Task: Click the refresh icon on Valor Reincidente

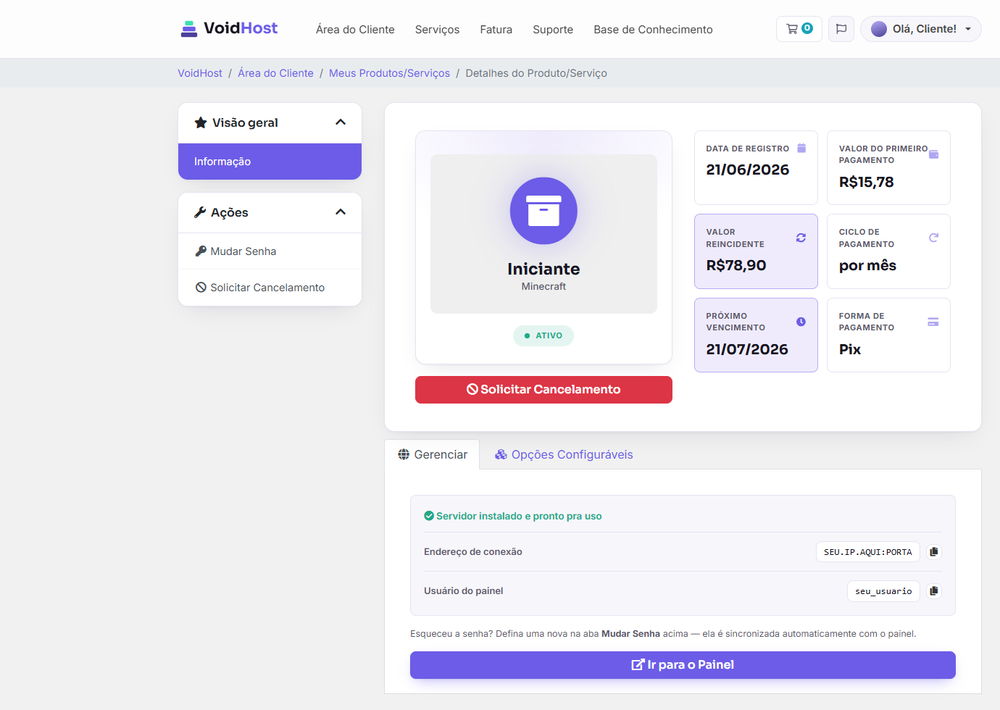Action: [801, 238]
